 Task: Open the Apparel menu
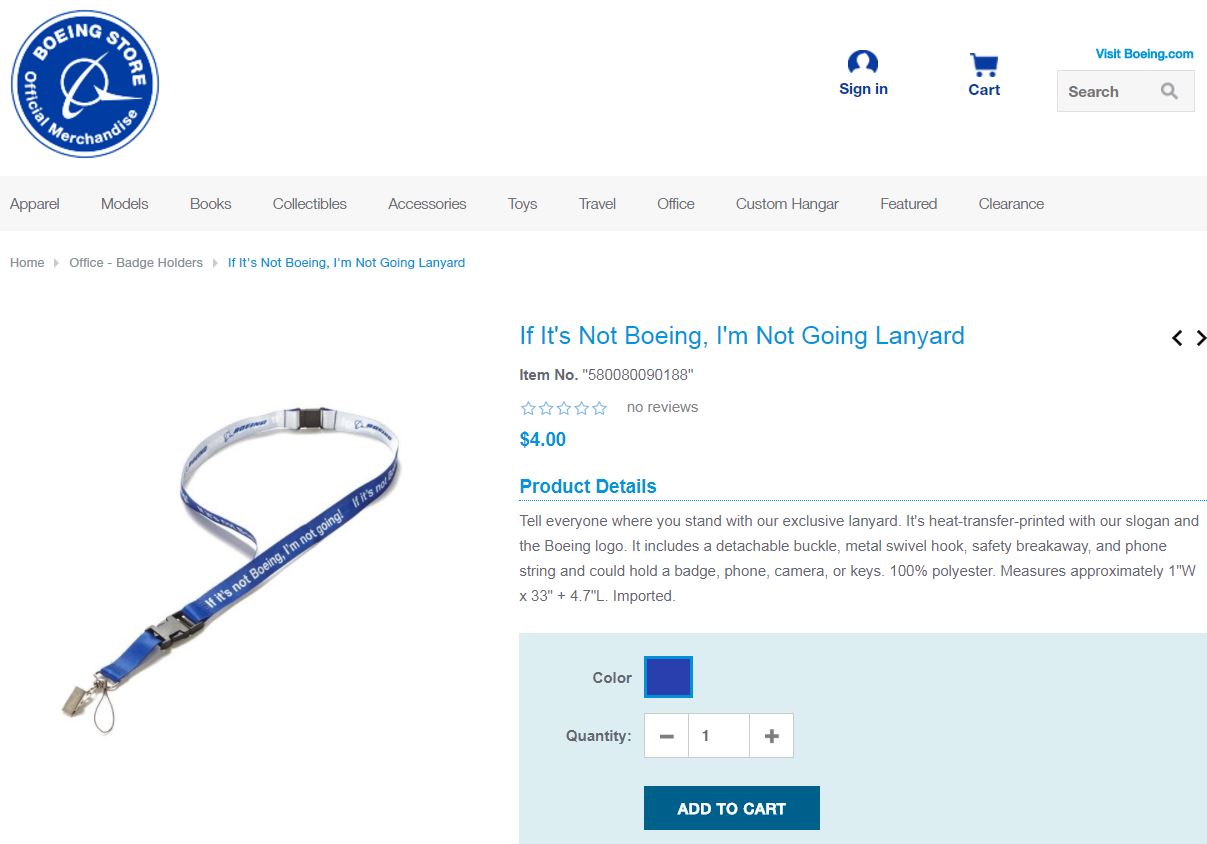click(x=35, y=204)
